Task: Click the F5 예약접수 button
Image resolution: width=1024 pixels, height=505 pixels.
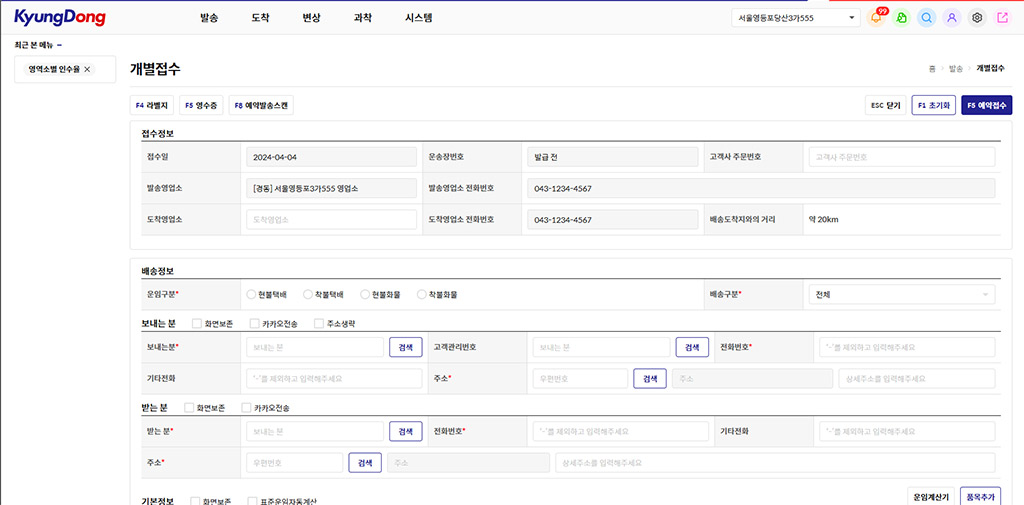Action: tap(986, 105)
